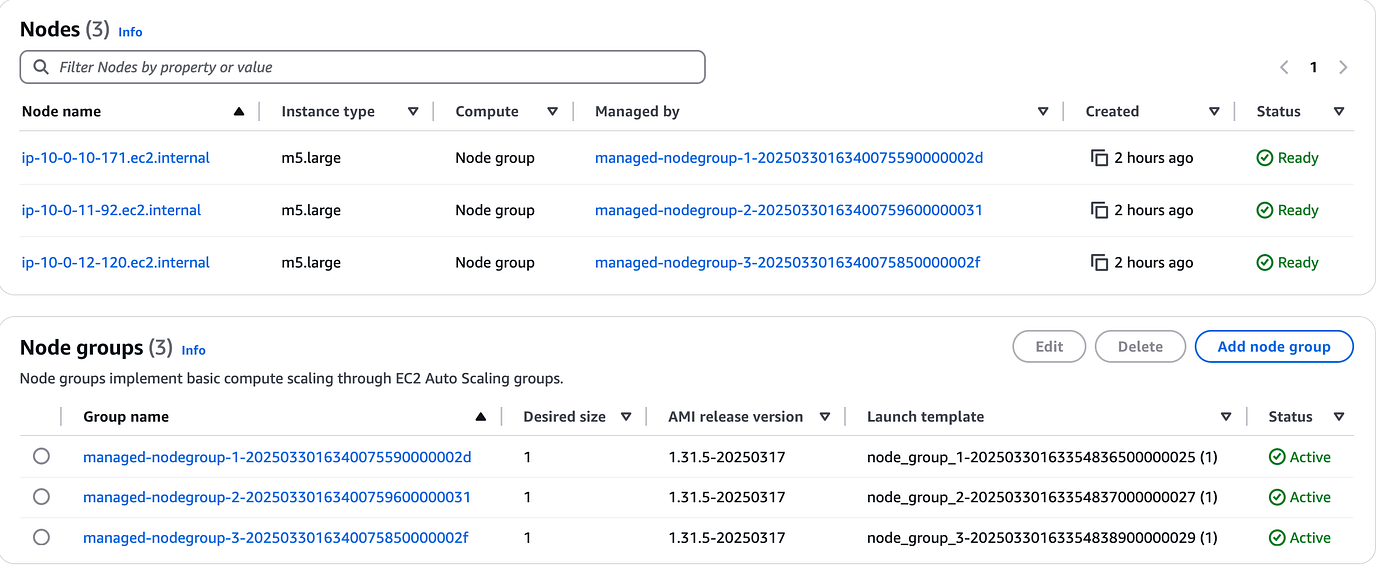Copy created time for ip-10-0-12-120 node

click(1099, 262)
